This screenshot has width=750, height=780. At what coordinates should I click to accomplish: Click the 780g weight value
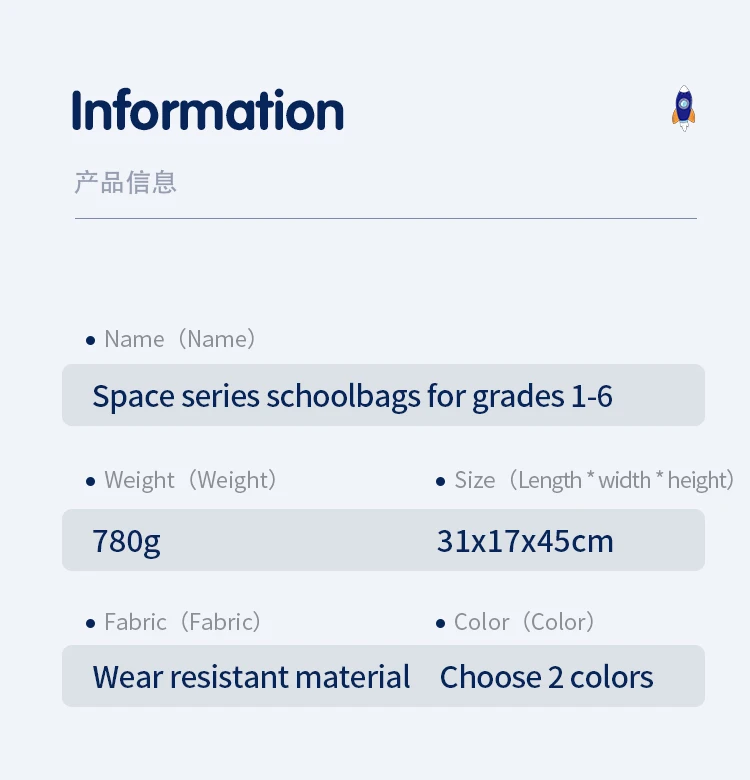click(126, 542)
